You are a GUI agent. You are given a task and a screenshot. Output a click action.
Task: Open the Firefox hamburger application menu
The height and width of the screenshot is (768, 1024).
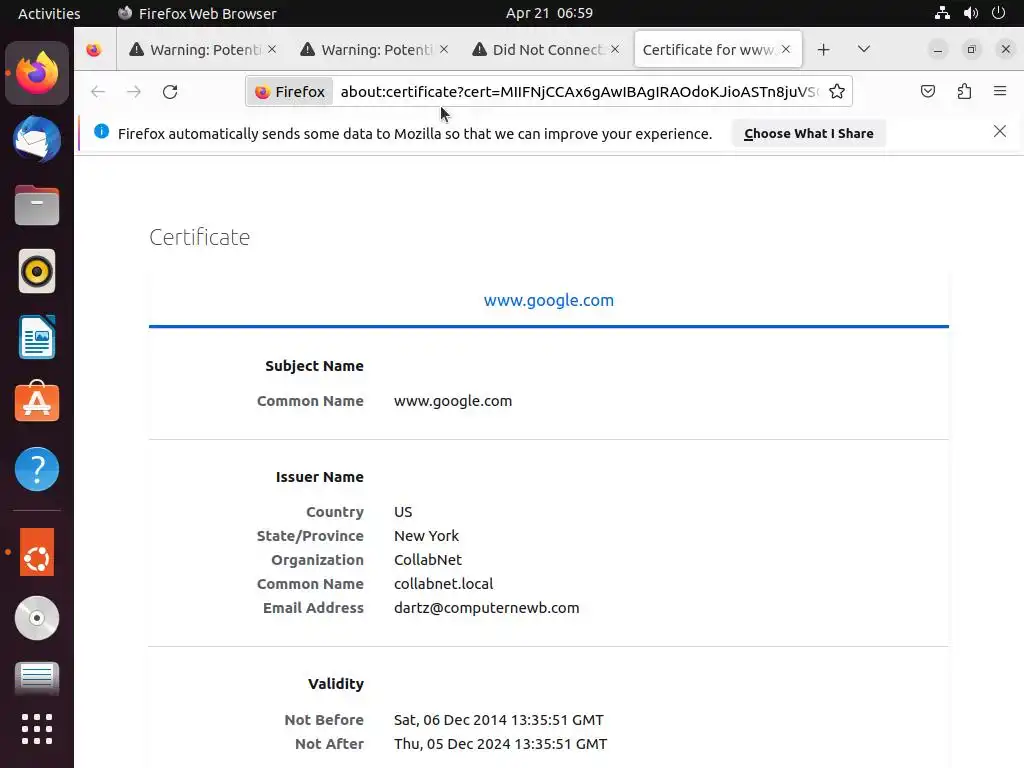pos(1000,91)
